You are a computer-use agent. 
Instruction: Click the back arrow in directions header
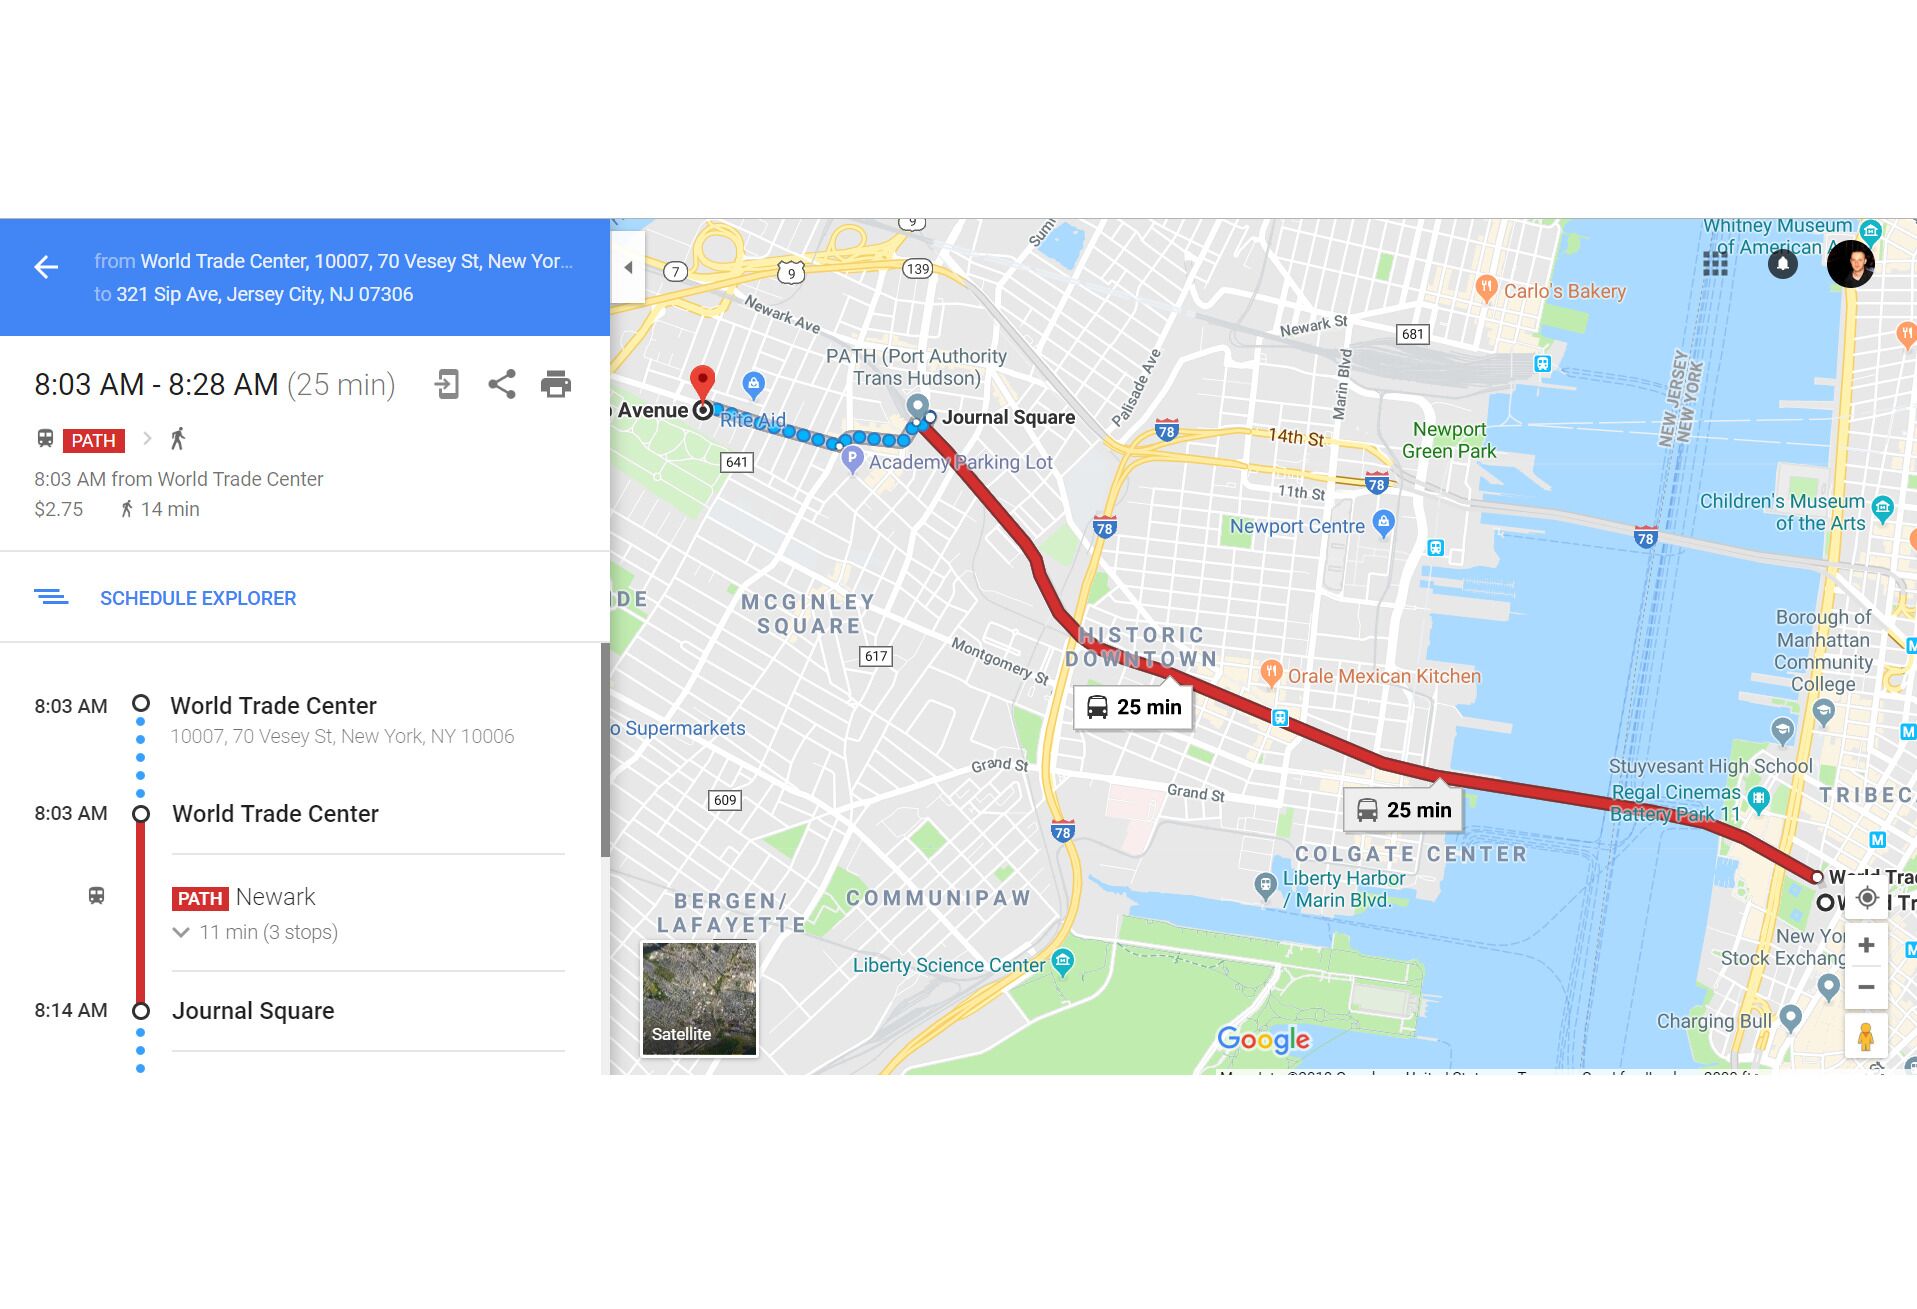pos(46,267)
